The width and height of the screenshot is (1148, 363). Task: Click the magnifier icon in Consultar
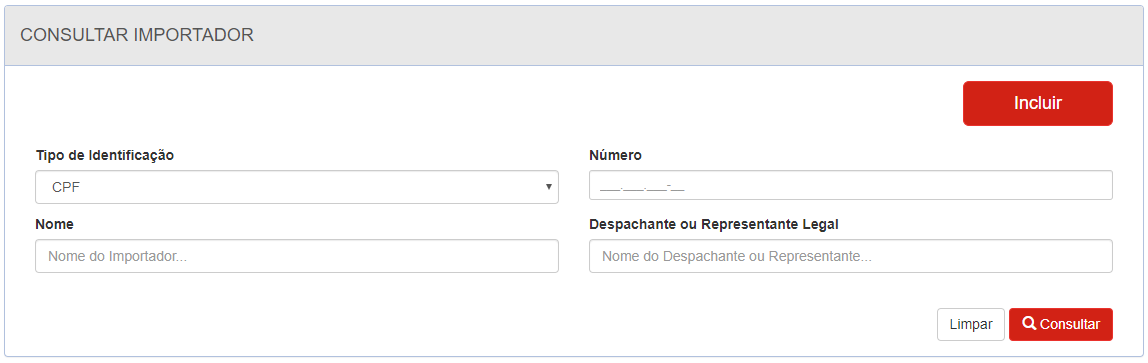(1029, 323)
